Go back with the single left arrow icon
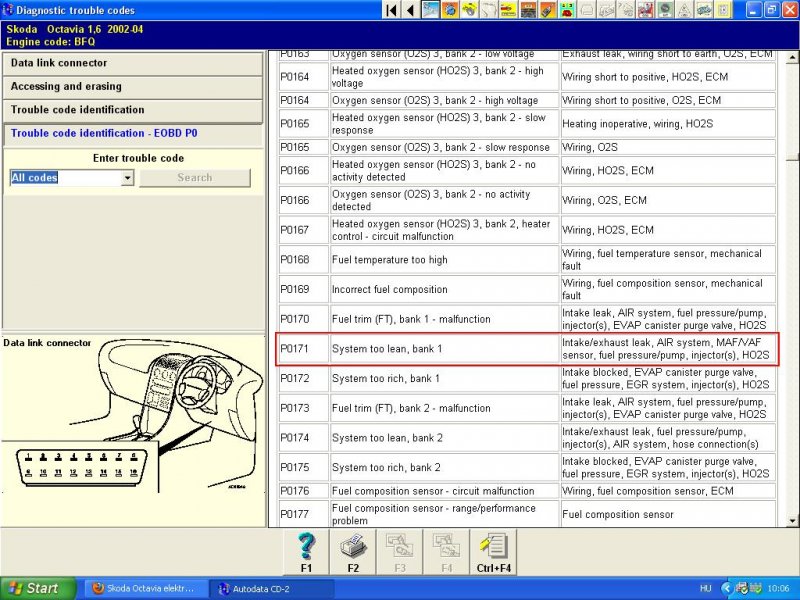Screen dimensions: 800x600 point(410,10)
